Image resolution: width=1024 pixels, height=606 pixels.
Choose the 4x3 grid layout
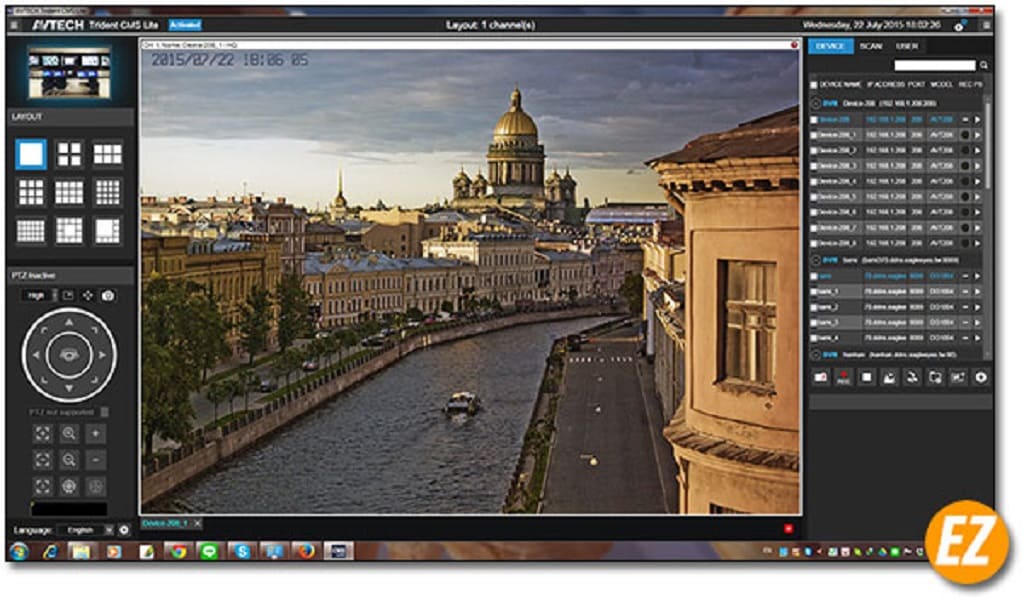[69, 193]
